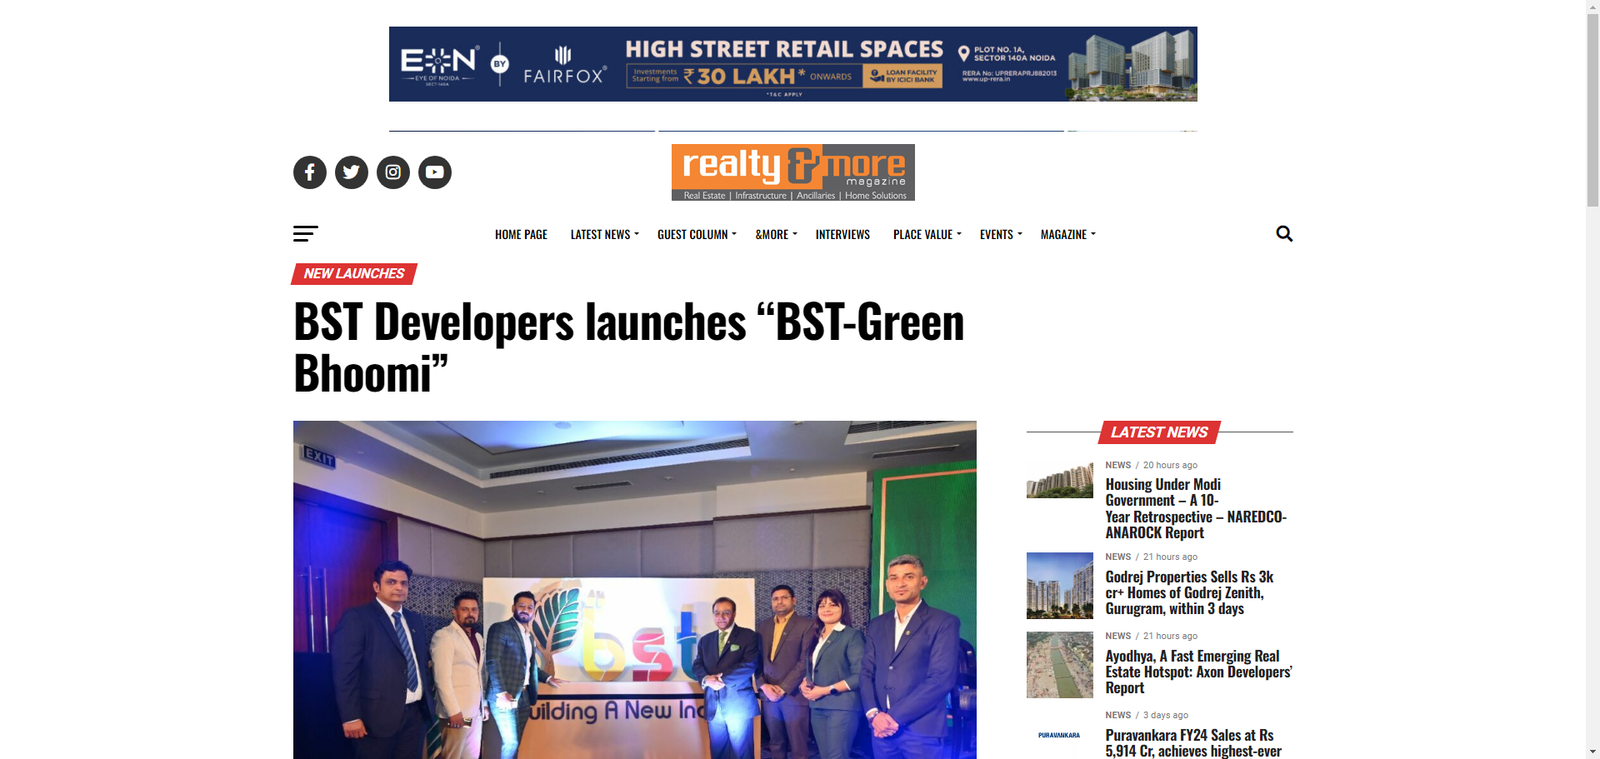Image resolution: width=1600 pixels, height=759 pixels.
Task: Go to Home Page menu item
Action: (521, 234)
